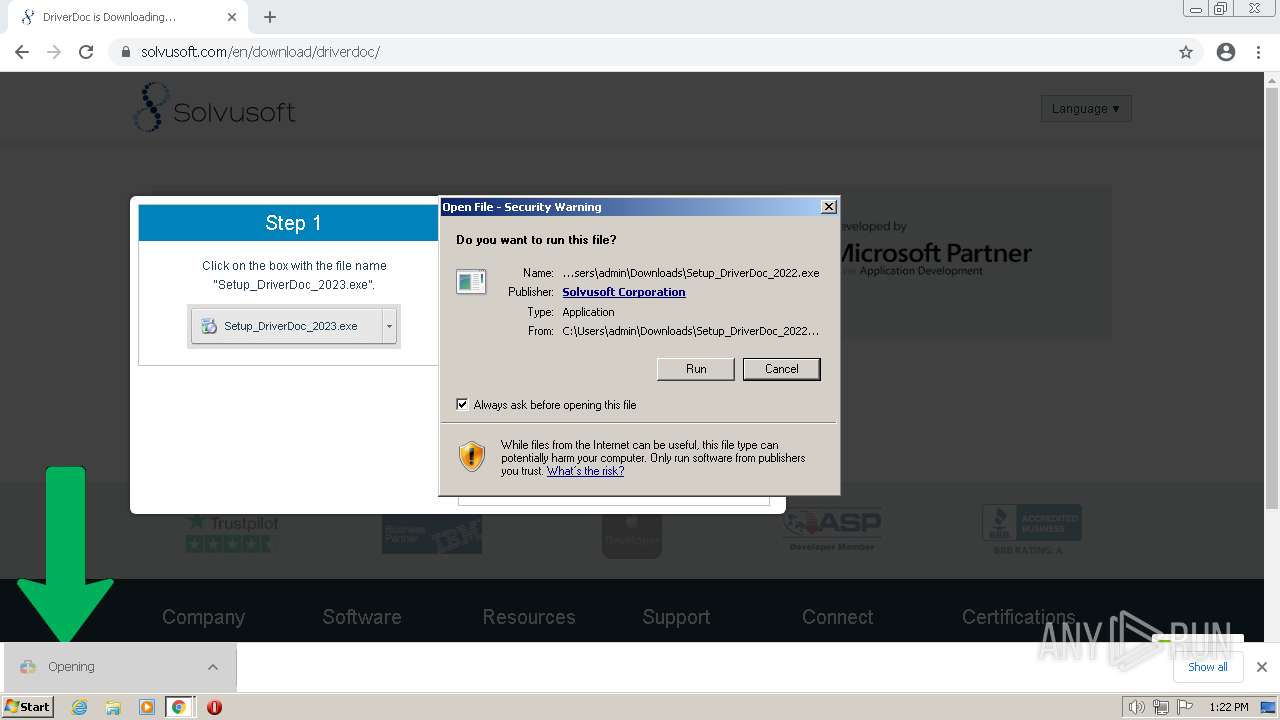Click the Type value Application
The width and height of the screenshot is (1280, 720).
click(588, 312)
